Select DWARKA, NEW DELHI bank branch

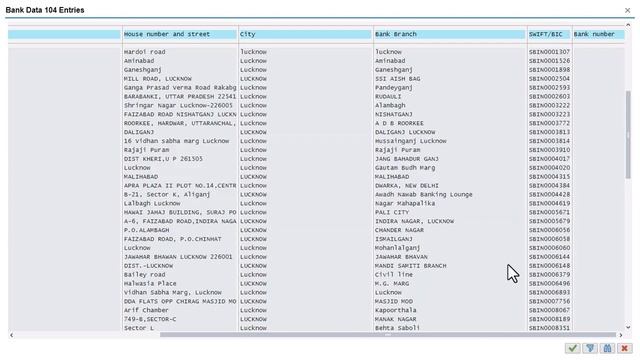point(407,186)
